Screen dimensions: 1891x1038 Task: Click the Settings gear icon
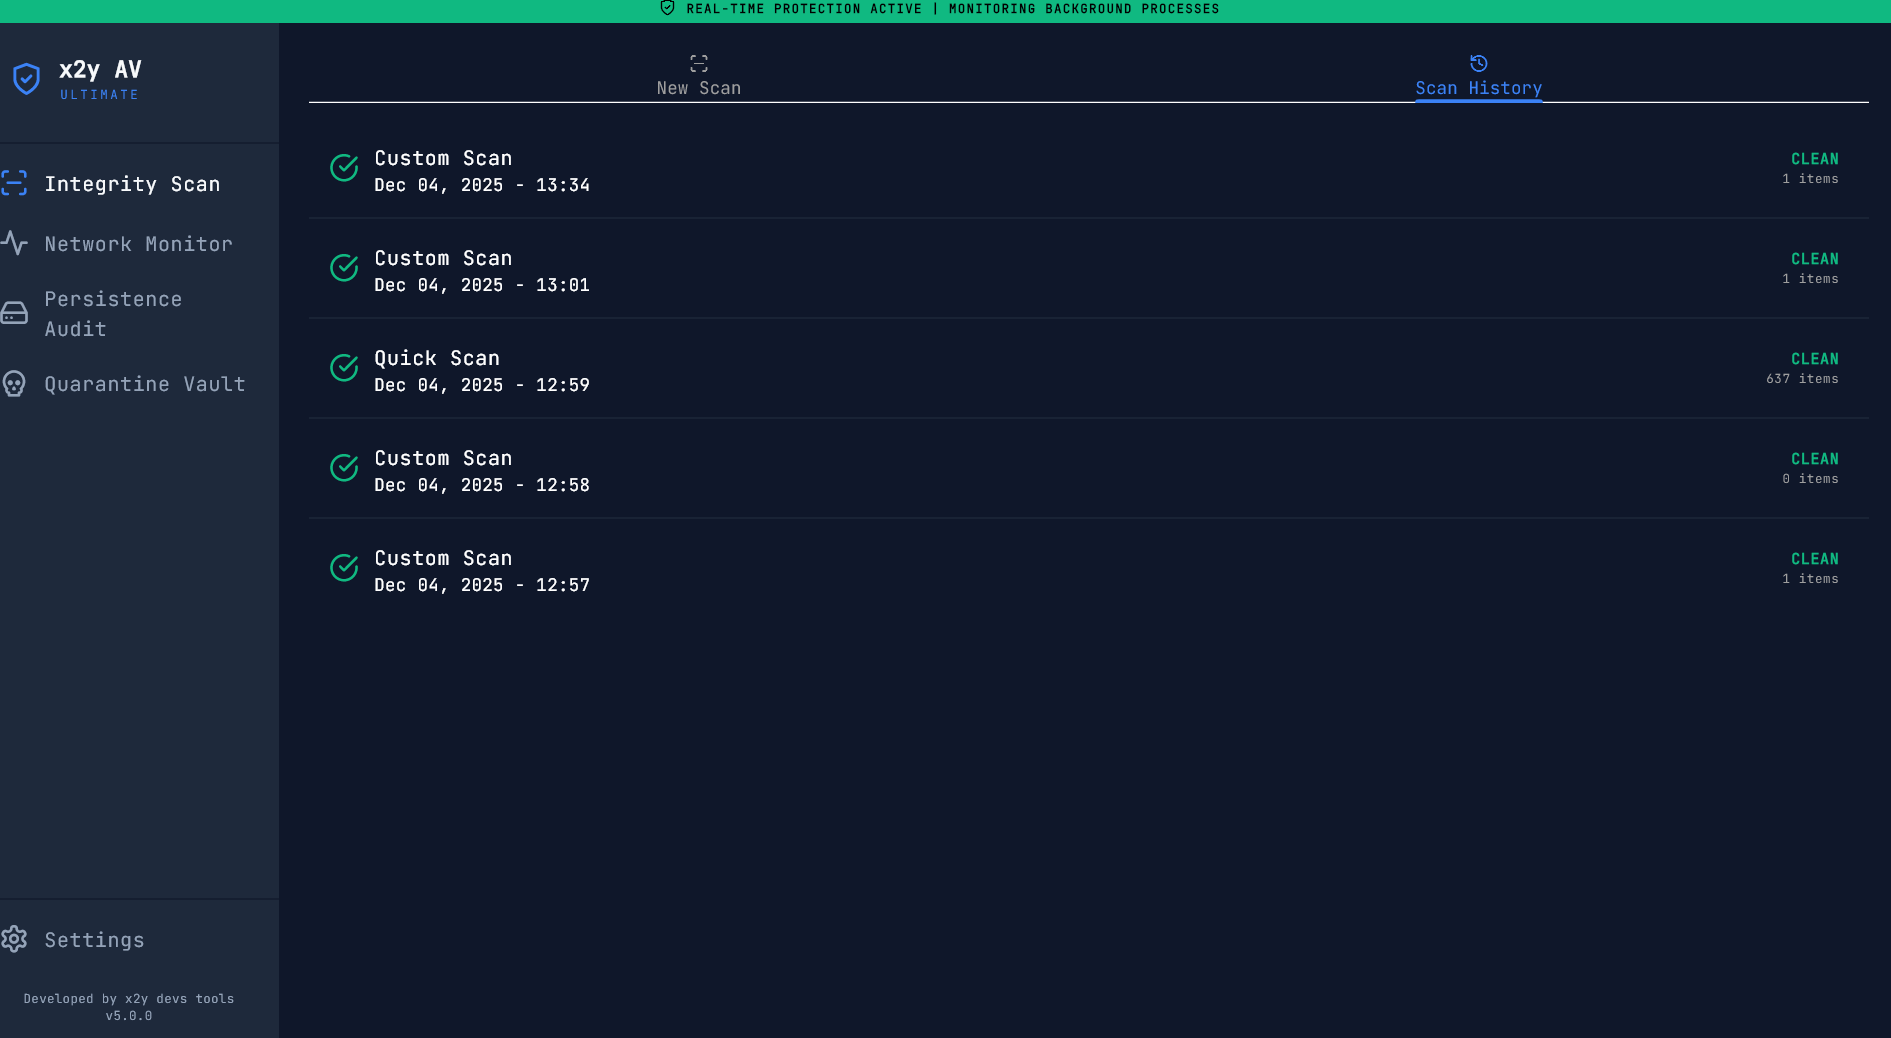[x=14, y=939]
